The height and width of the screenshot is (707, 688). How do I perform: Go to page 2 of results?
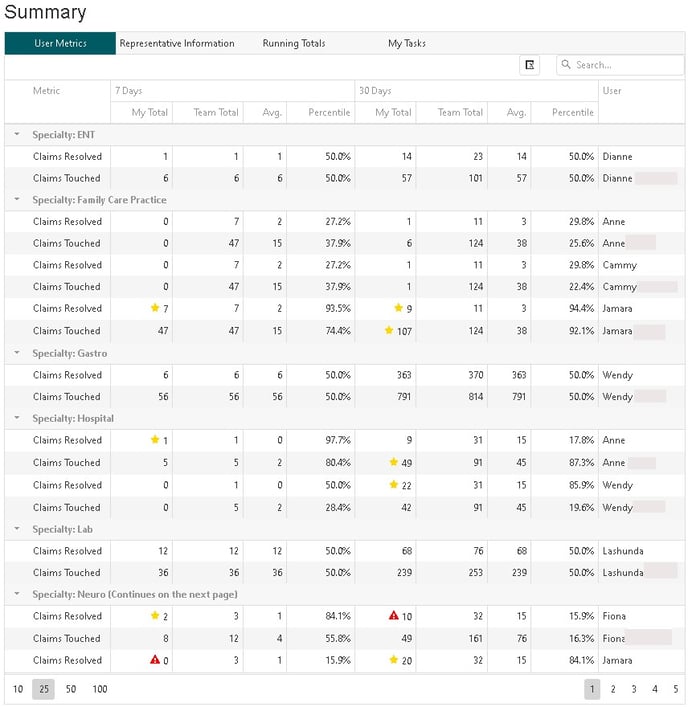point(613,689)
